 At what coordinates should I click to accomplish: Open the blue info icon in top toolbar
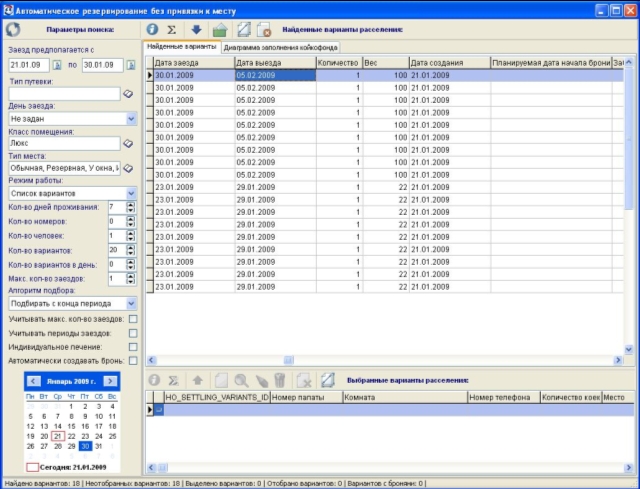coord(152,29)
